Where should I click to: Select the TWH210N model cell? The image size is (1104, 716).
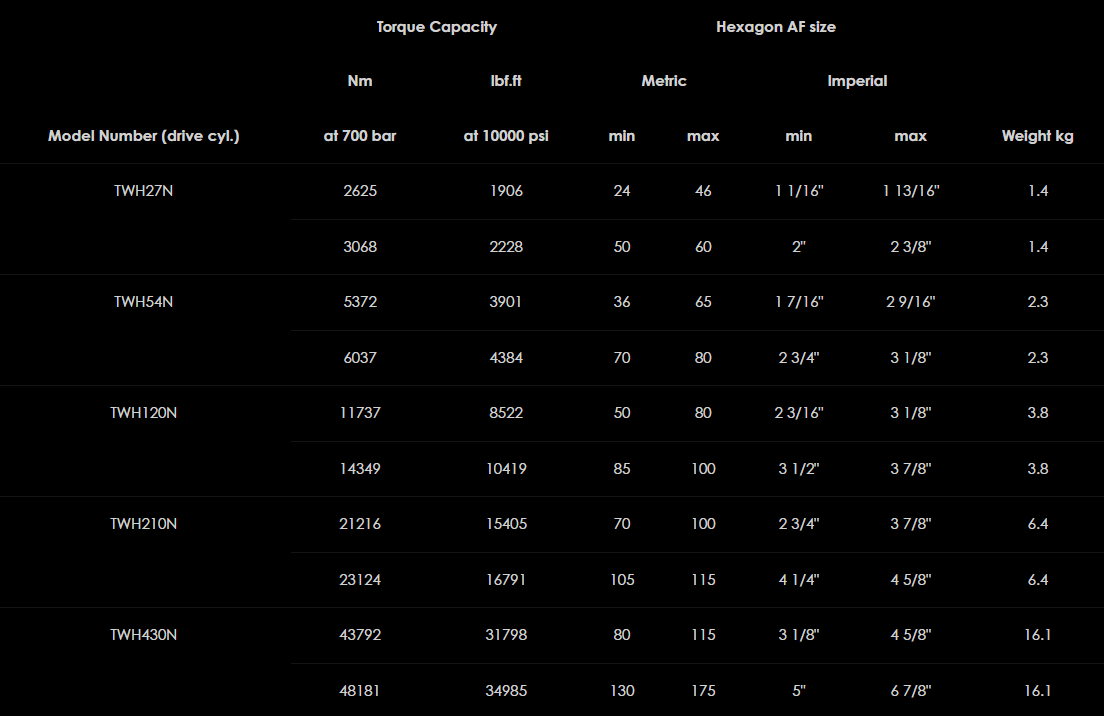(143, 524)
